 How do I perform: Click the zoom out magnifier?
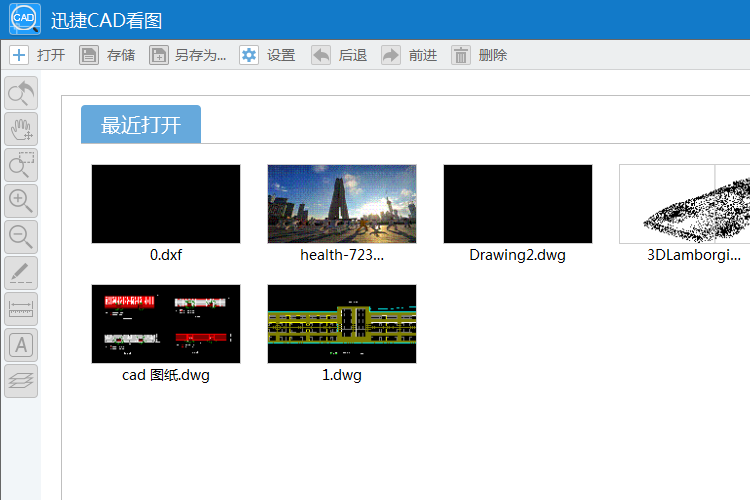point(21,237)
